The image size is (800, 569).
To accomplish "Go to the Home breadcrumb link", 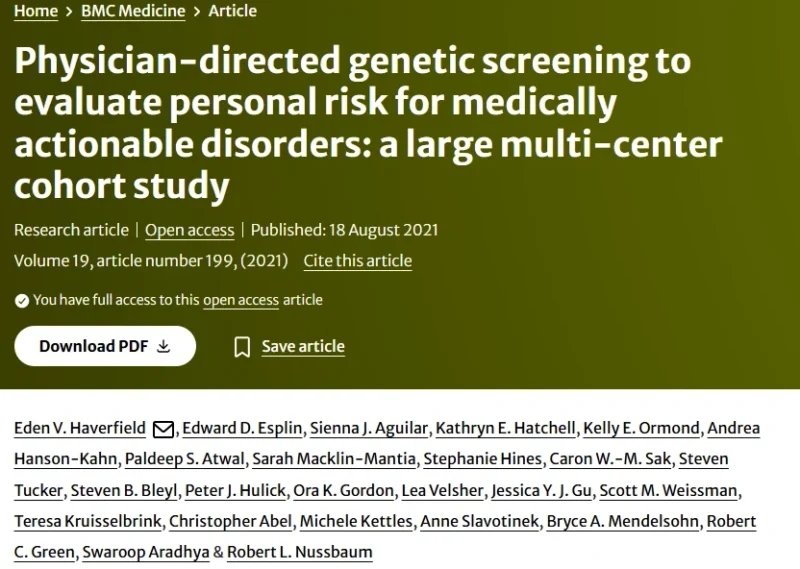I will (x=36, y=11).
